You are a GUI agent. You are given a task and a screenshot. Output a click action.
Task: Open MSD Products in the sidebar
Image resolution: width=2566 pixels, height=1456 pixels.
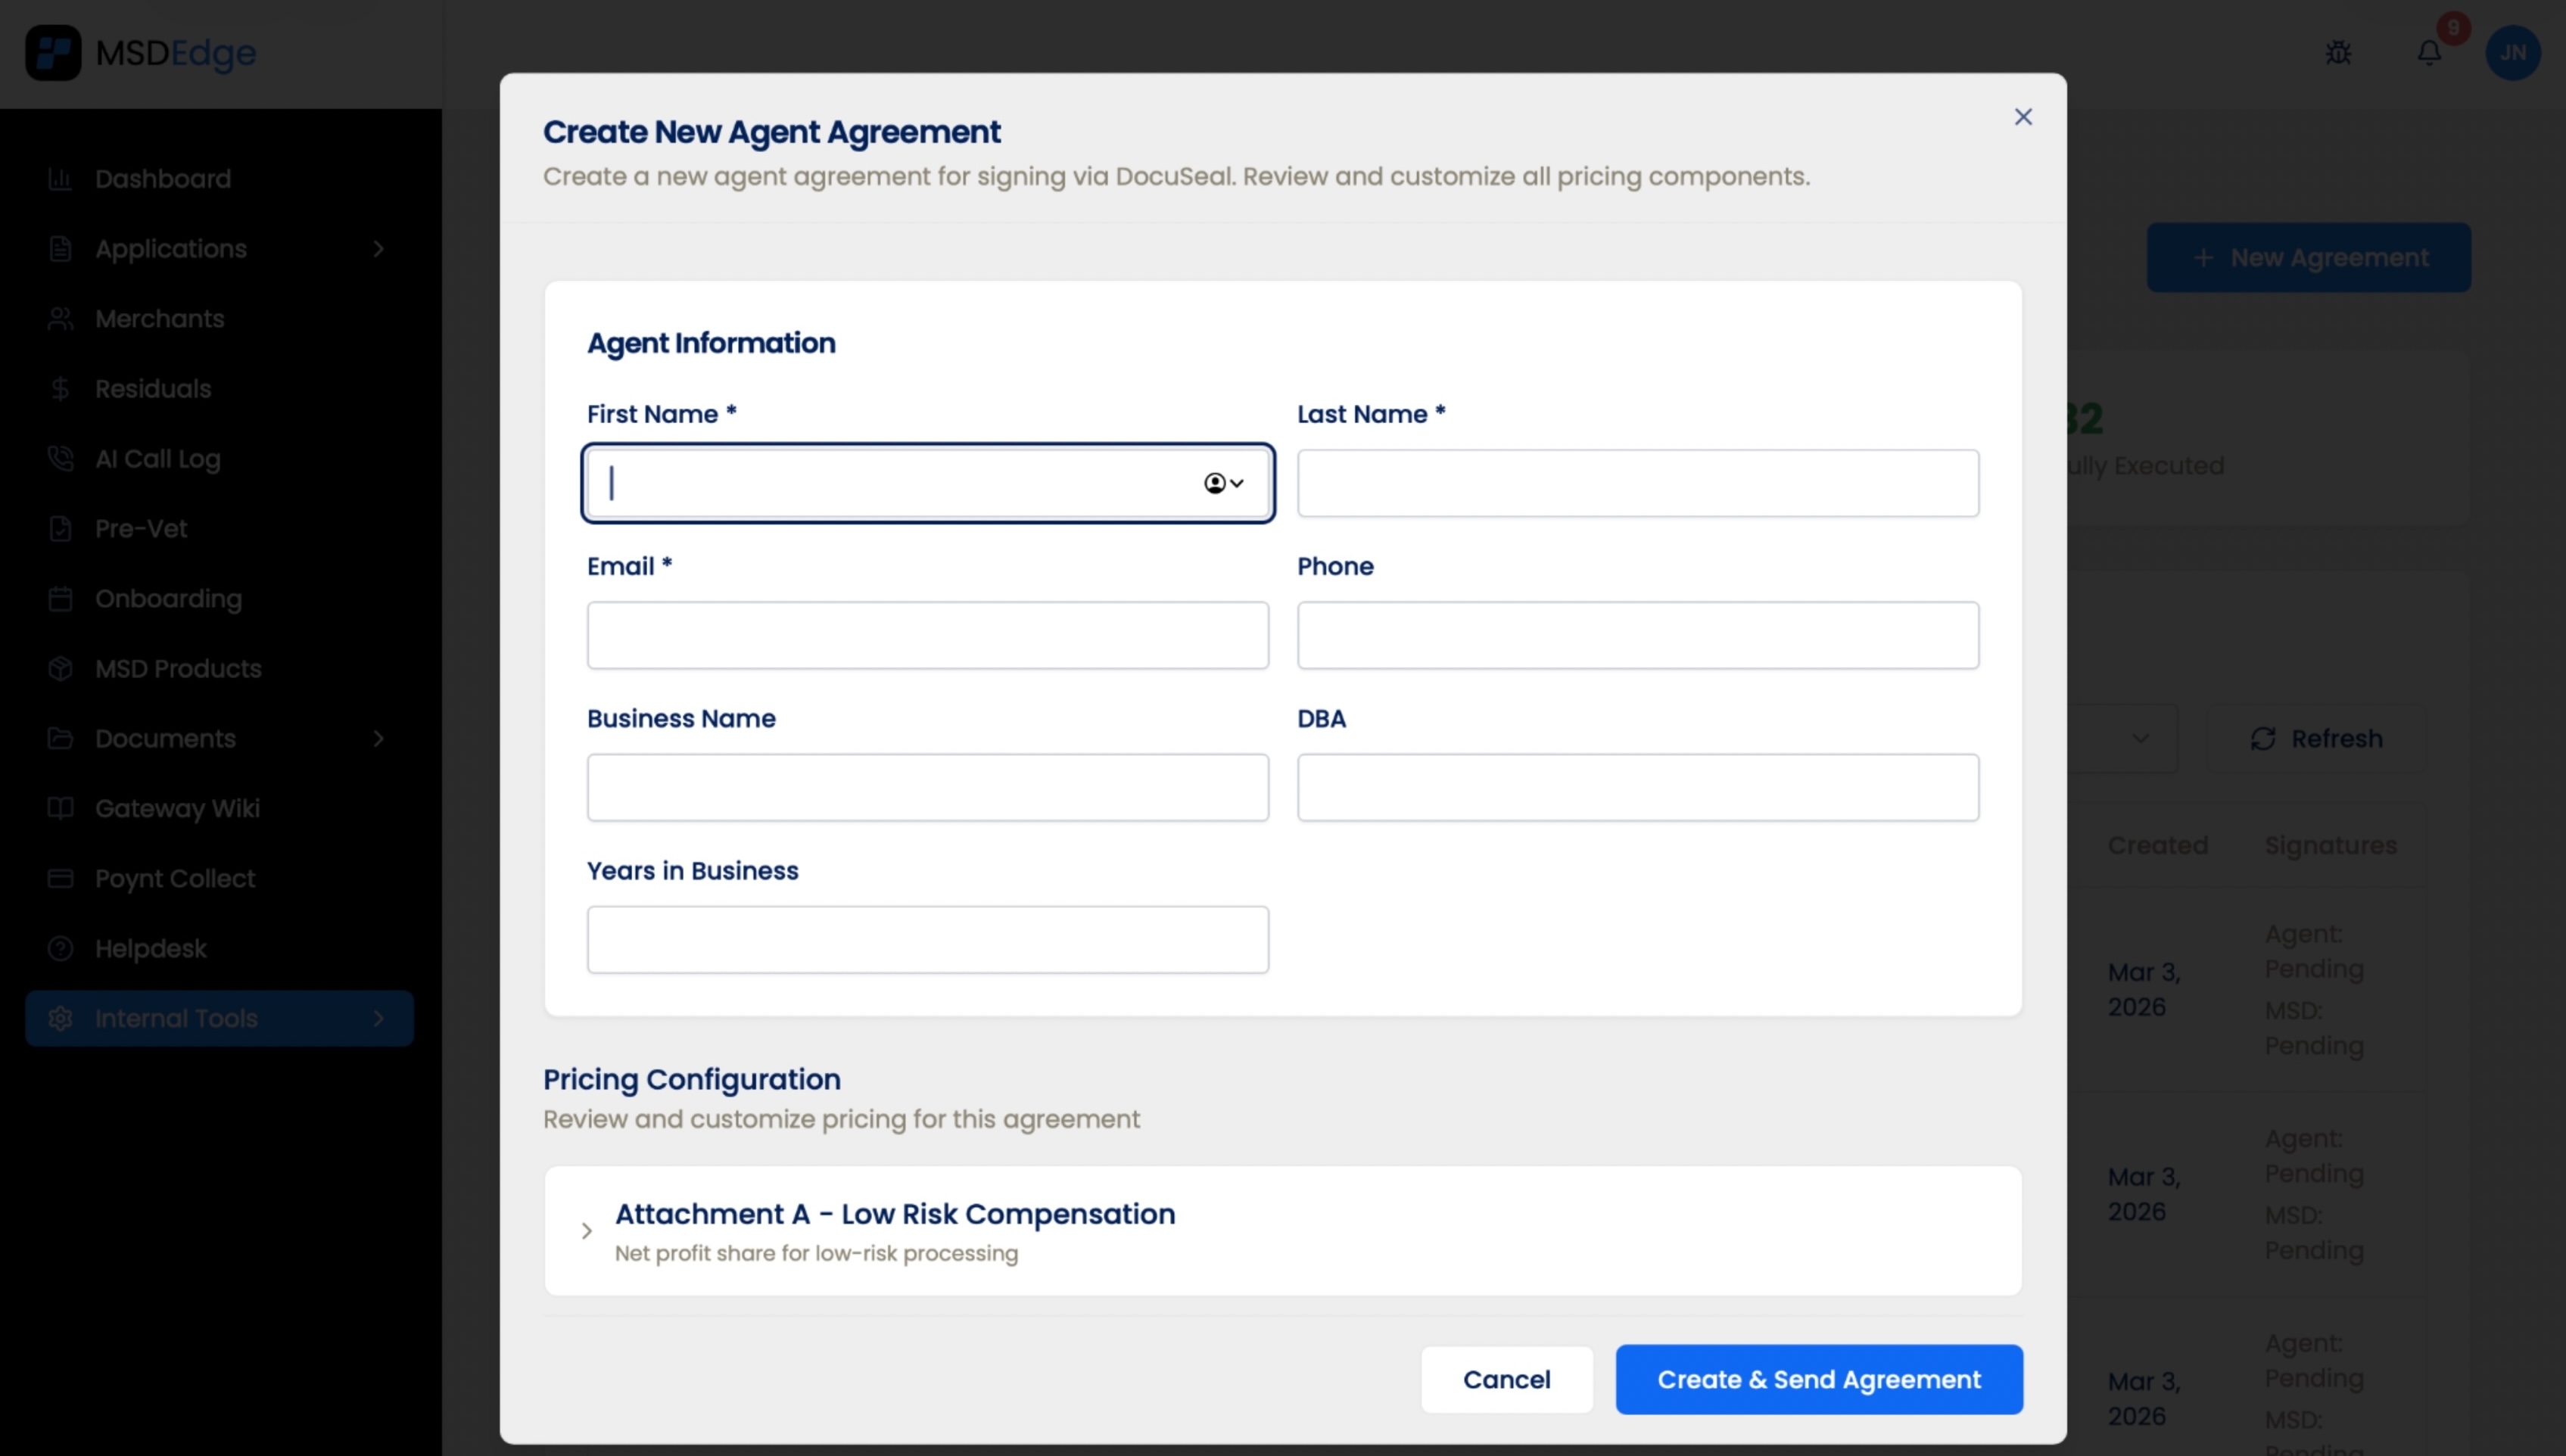pos(178,669)
